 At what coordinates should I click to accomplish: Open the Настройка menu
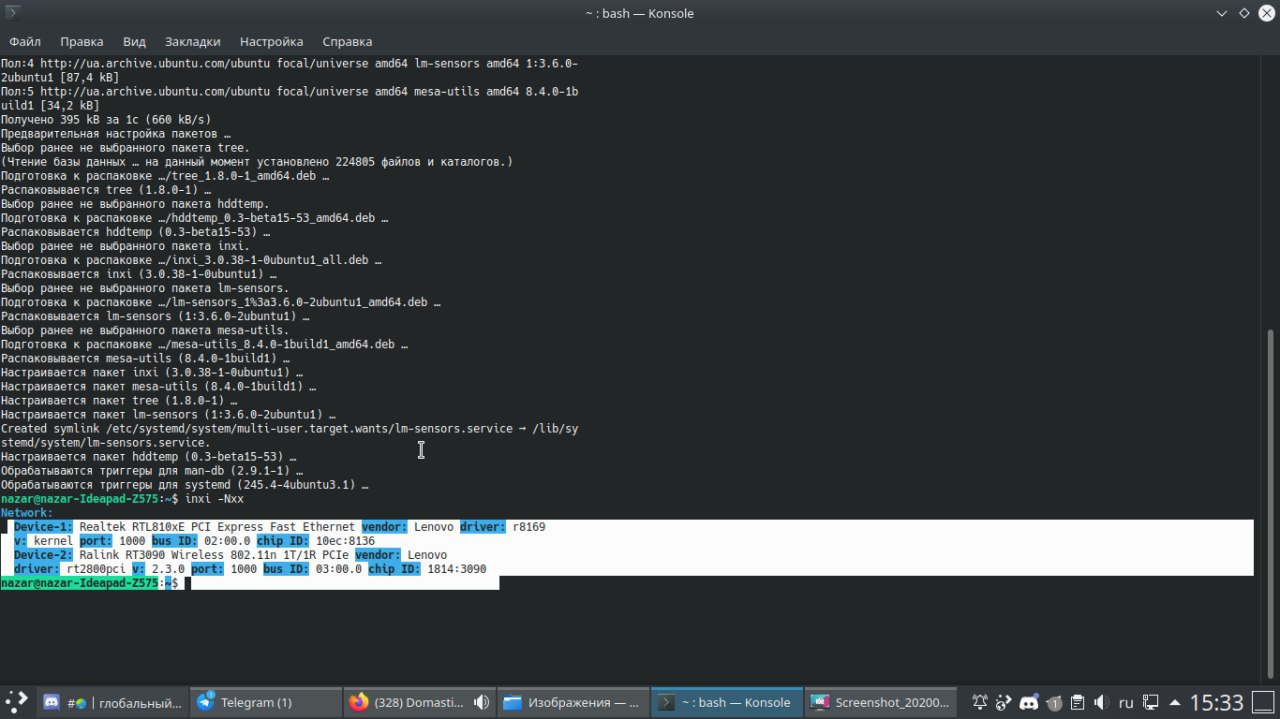271,42
